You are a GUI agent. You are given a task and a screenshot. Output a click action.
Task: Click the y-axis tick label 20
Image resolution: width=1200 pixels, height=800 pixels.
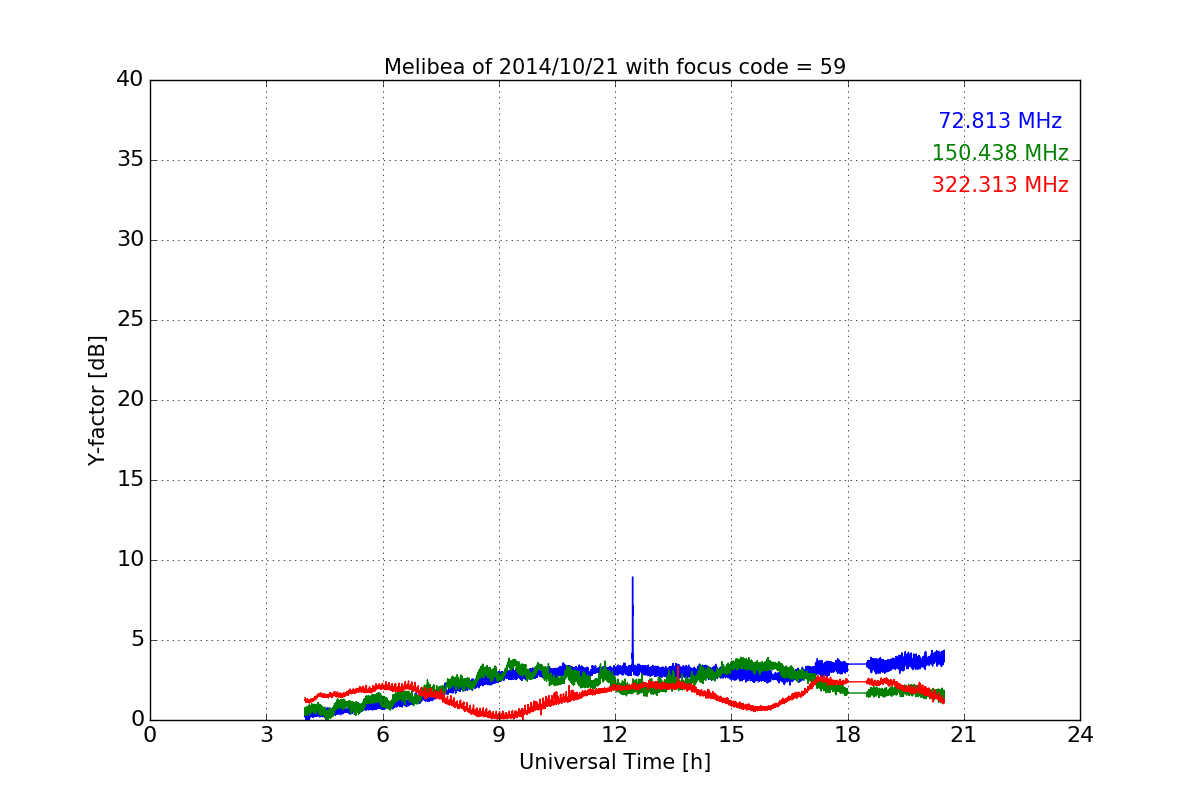click(130, 400)
